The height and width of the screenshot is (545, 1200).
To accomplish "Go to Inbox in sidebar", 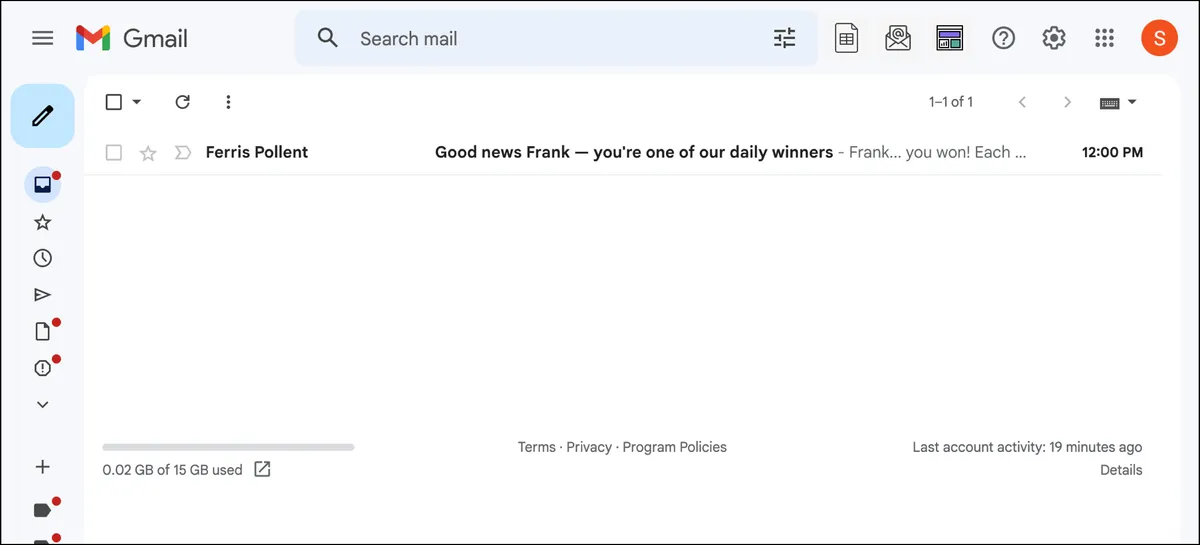I will click(x=42, y=185).
